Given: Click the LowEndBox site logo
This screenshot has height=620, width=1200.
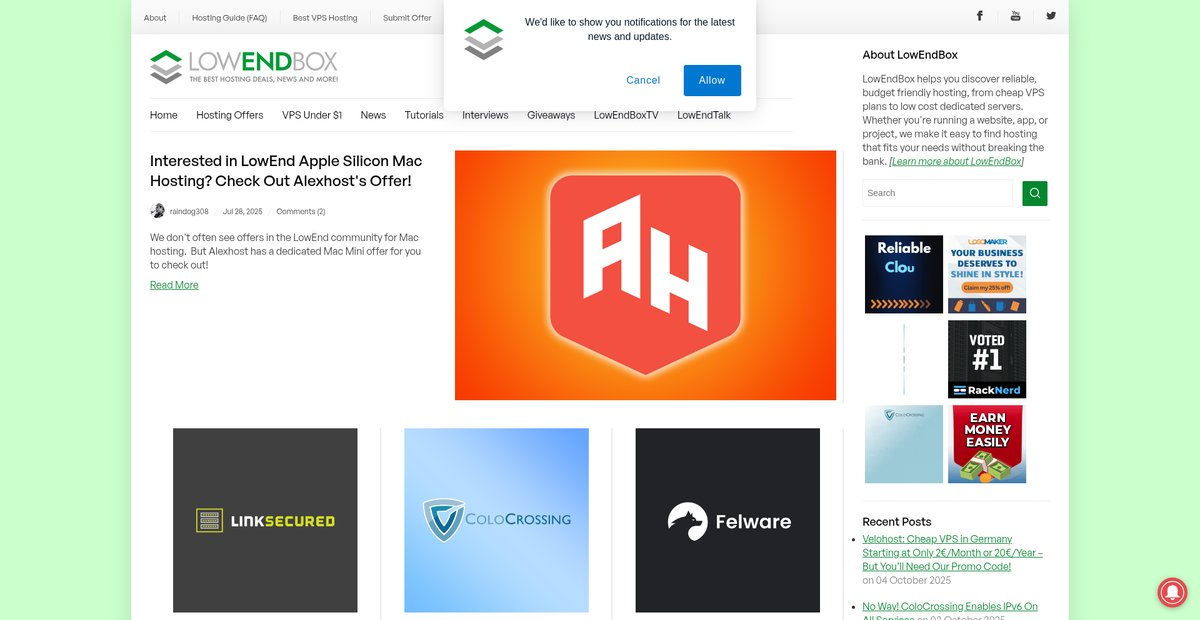Looking at the screenshot, I should (244, 67).
